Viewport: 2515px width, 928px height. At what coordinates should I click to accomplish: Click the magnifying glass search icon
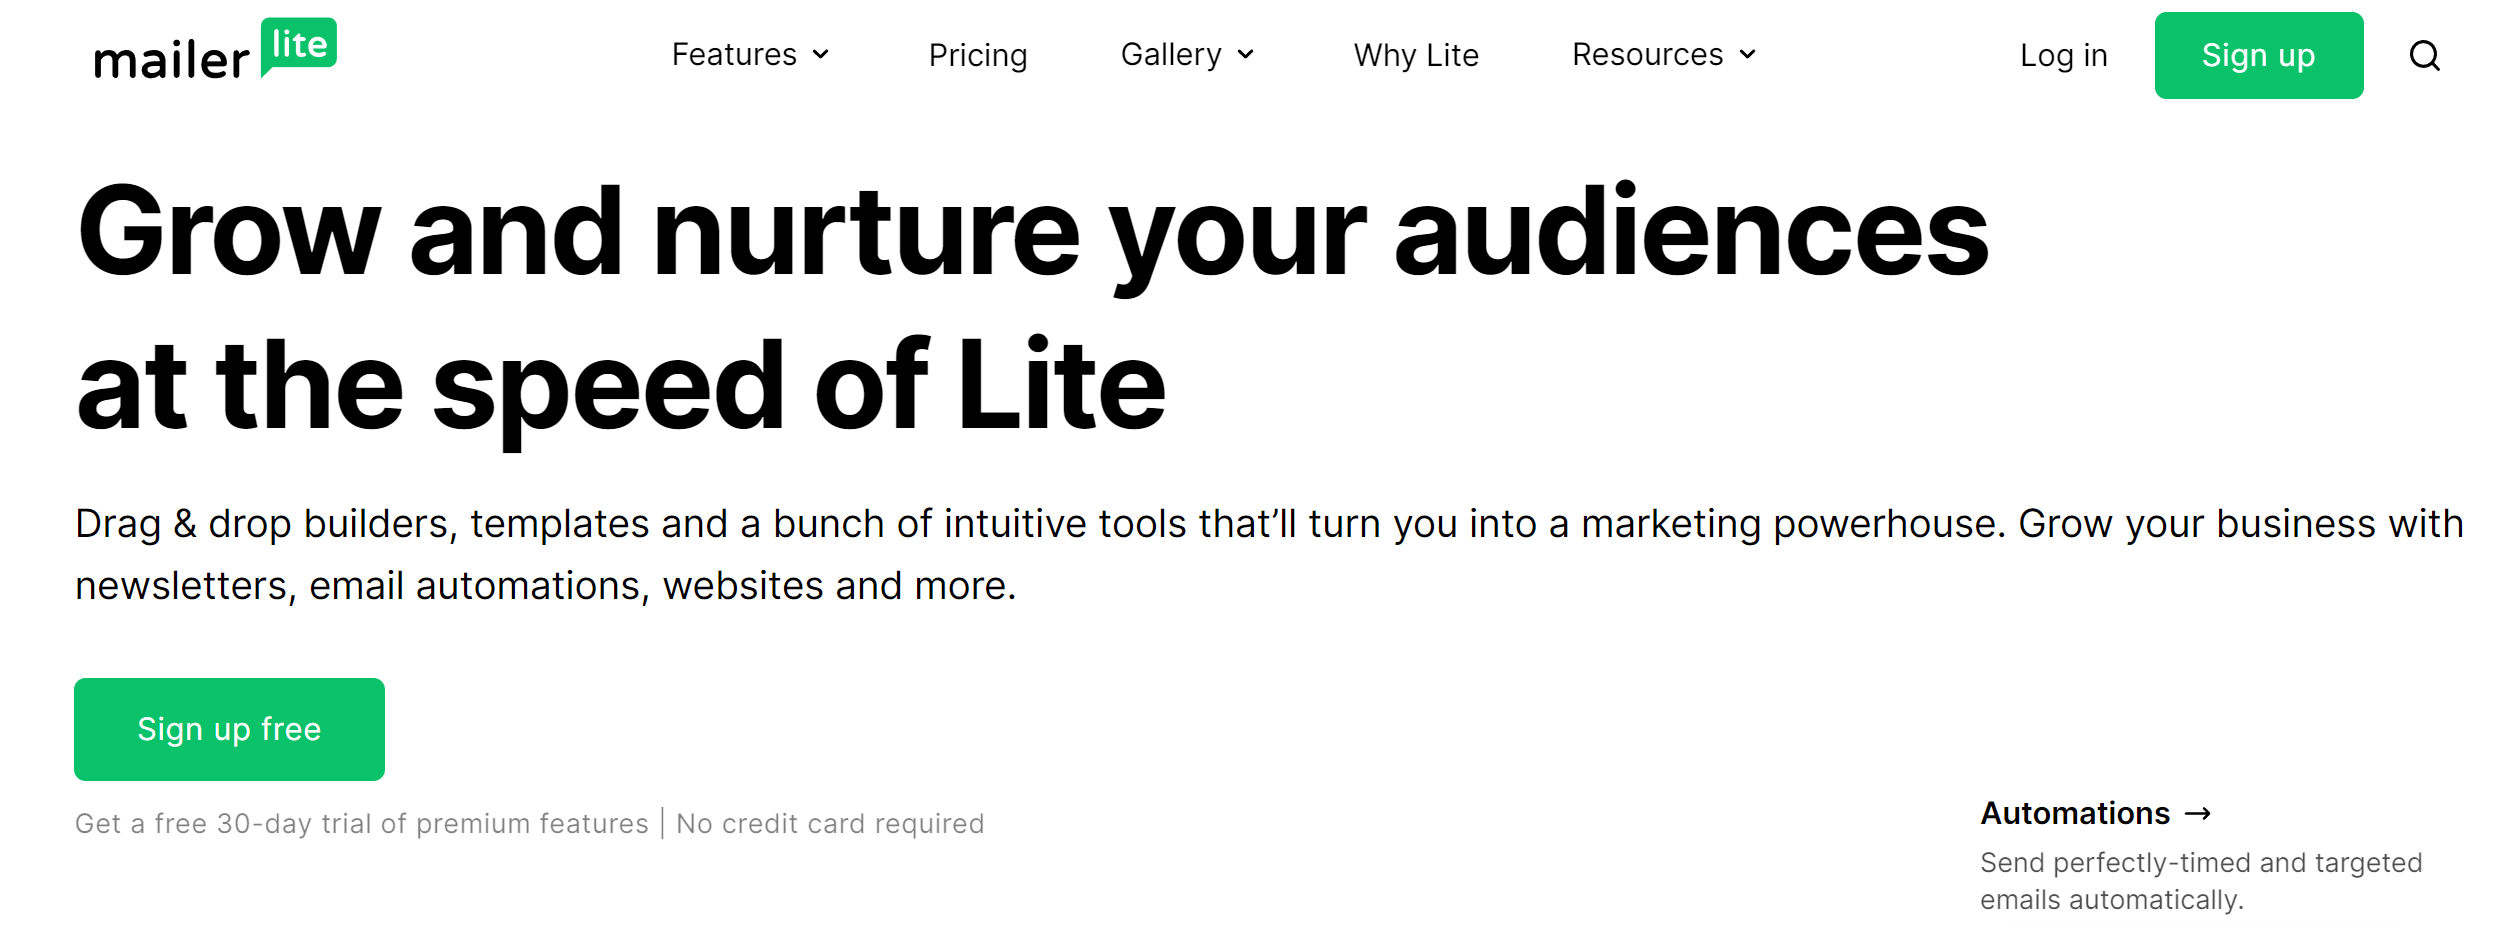click(2424, 55)
